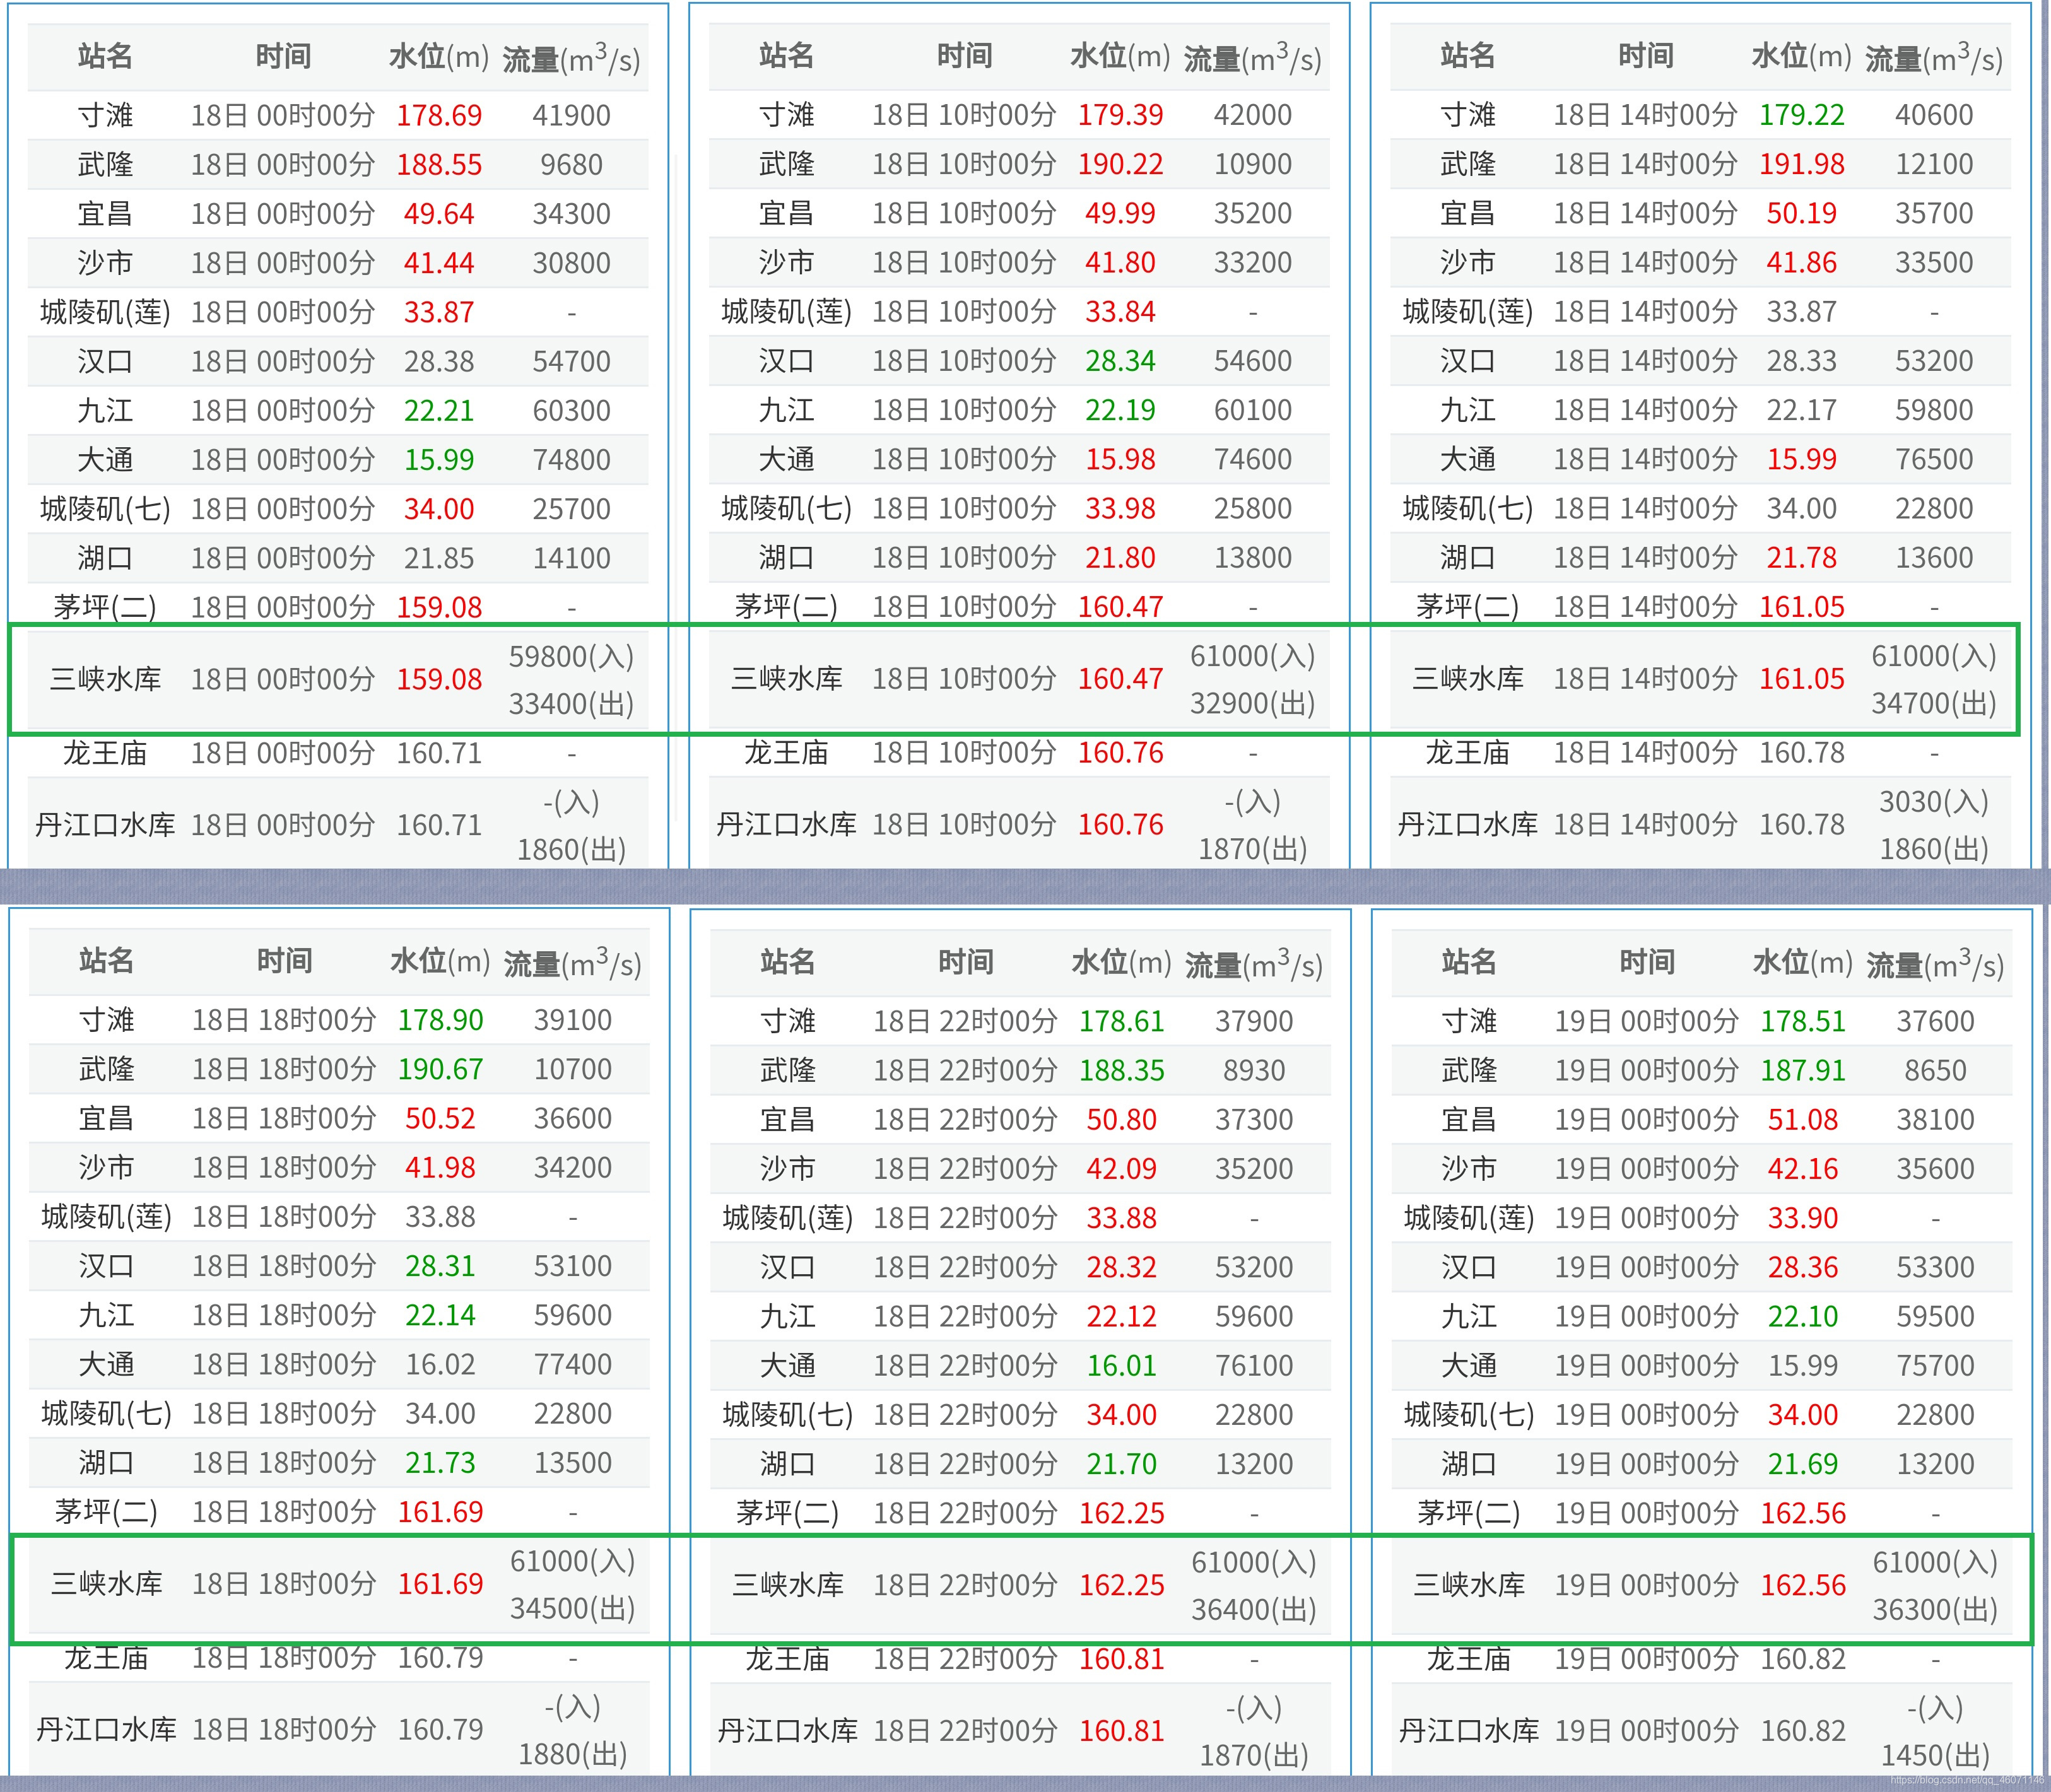The image size is (2051, 1792).
Task: Click 三峡水库 inflow 61000(入) at 10时
Action: (x=1252, y=656)
